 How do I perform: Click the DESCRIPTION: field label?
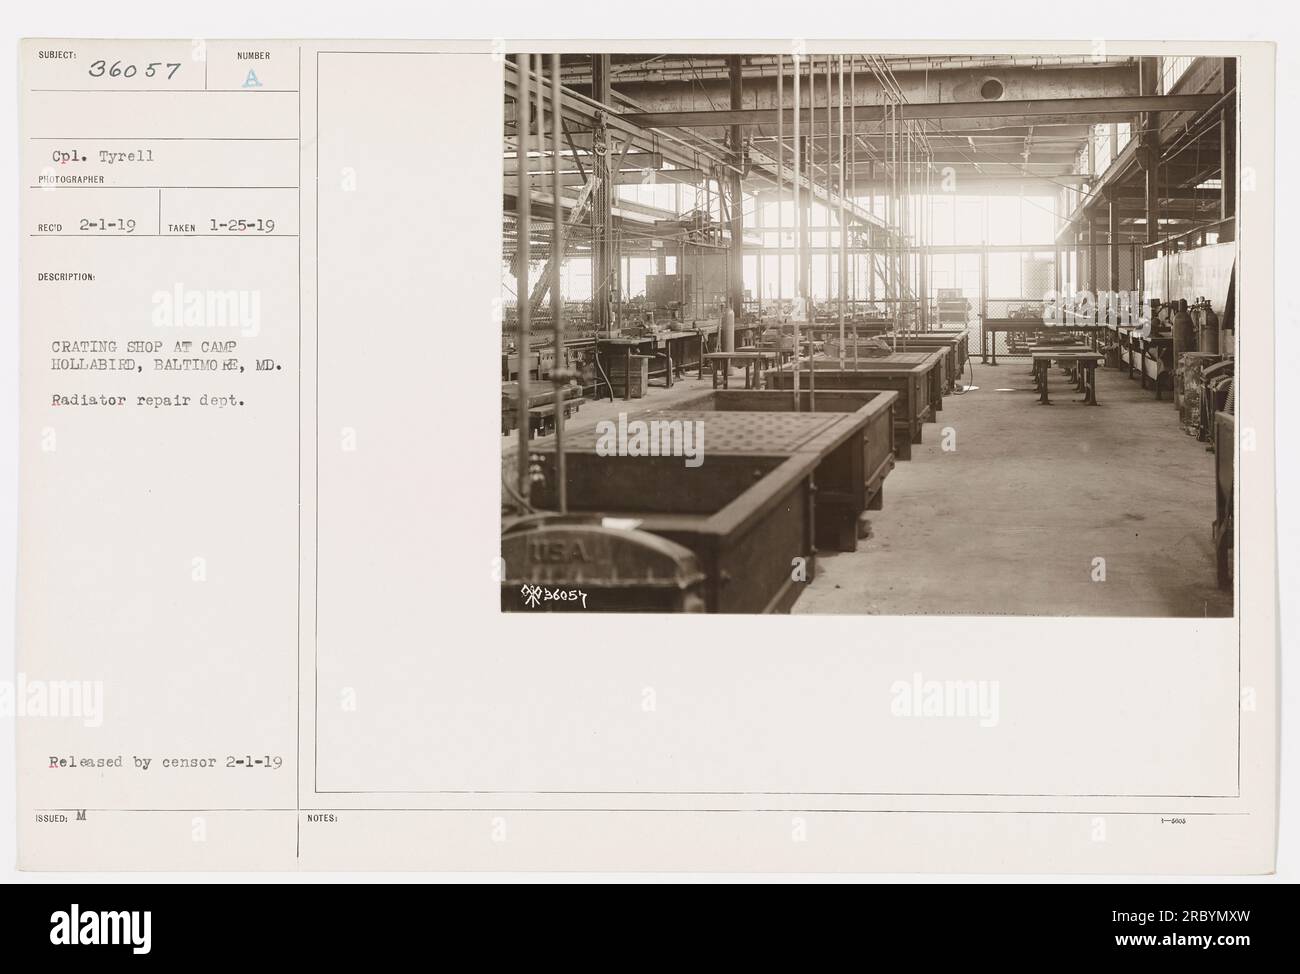pyautogui.click(x=67, y=276)
